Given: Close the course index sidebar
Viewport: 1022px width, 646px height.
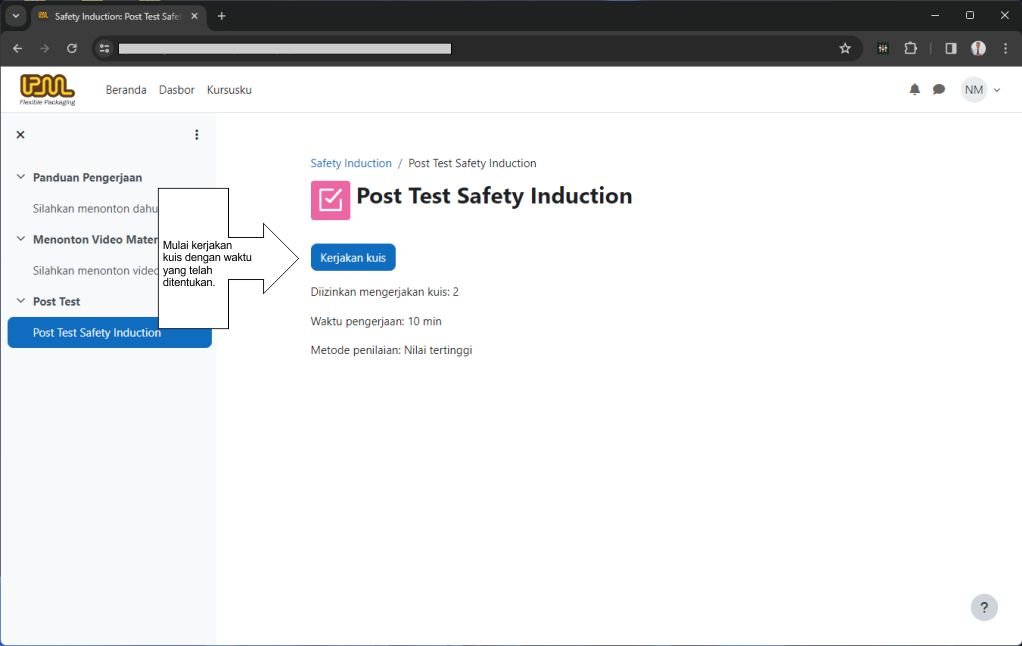Looking at the screenshot, I should click(x=20, y=135).
